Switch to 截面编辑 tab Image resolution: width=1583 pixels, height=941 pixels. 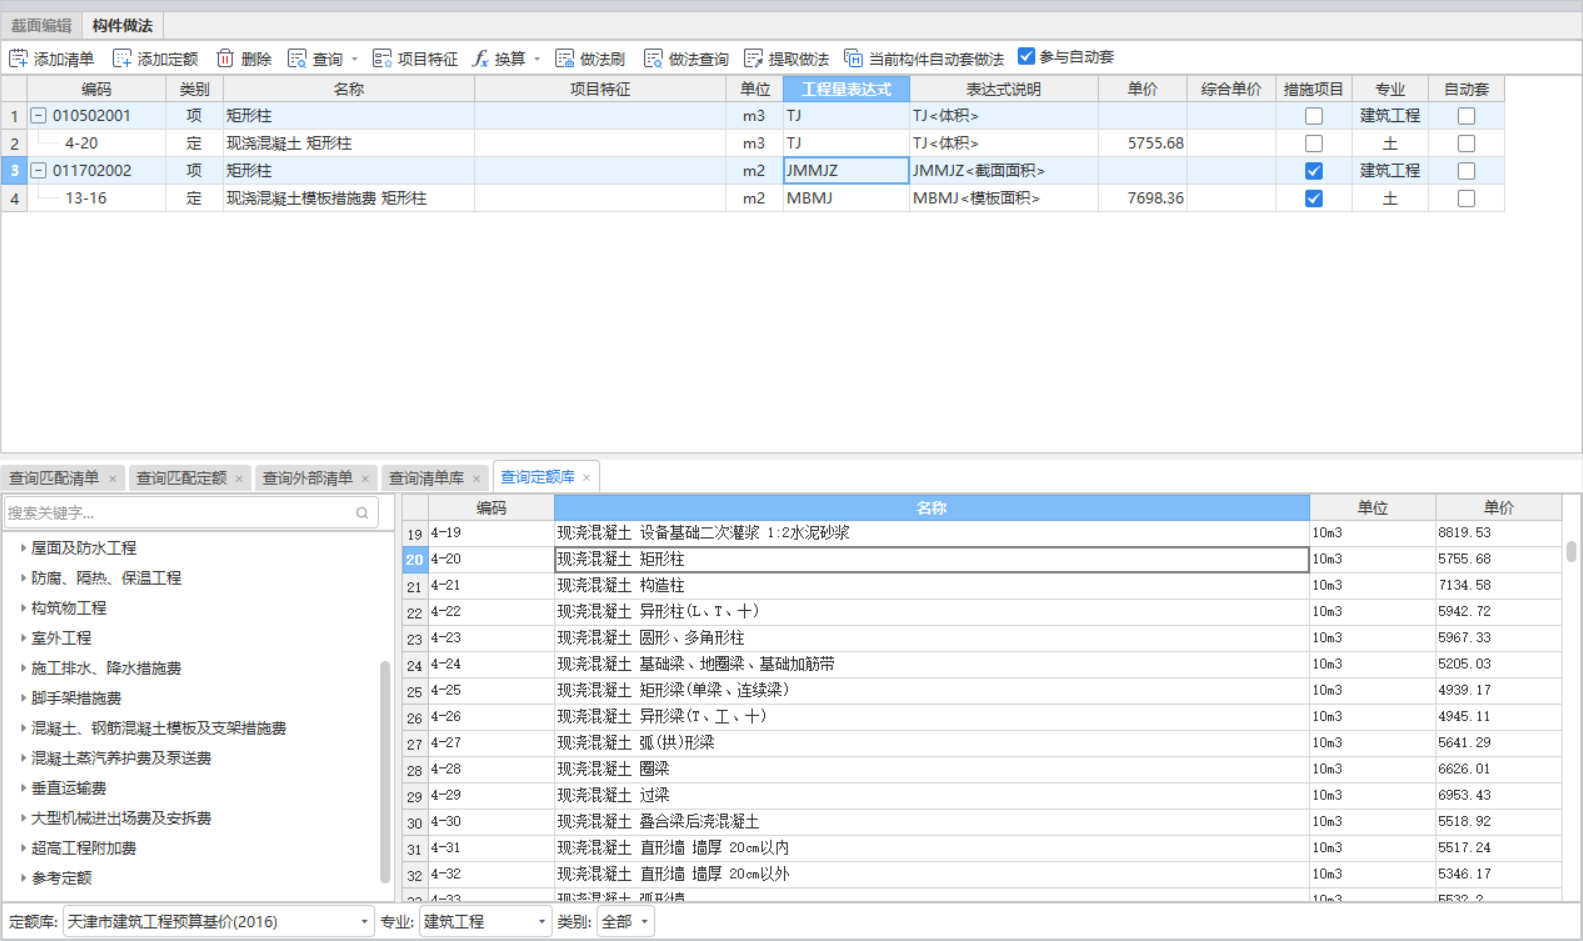point(41,25)
